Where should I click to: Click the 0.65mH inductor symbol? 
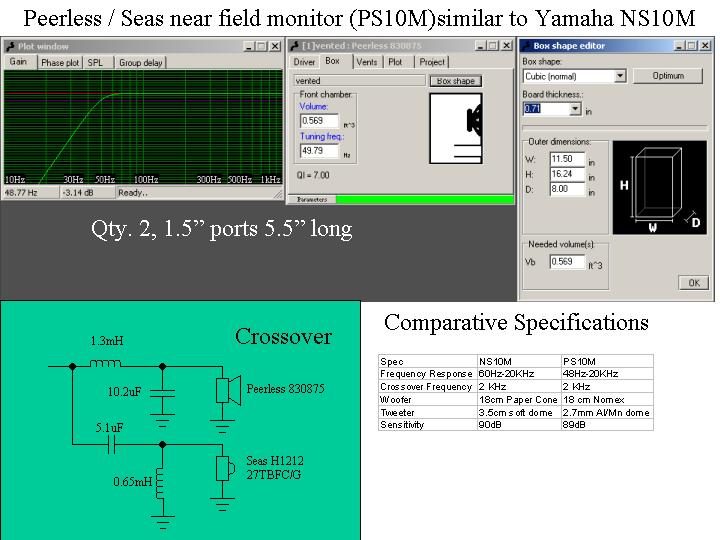click(161, 484)
